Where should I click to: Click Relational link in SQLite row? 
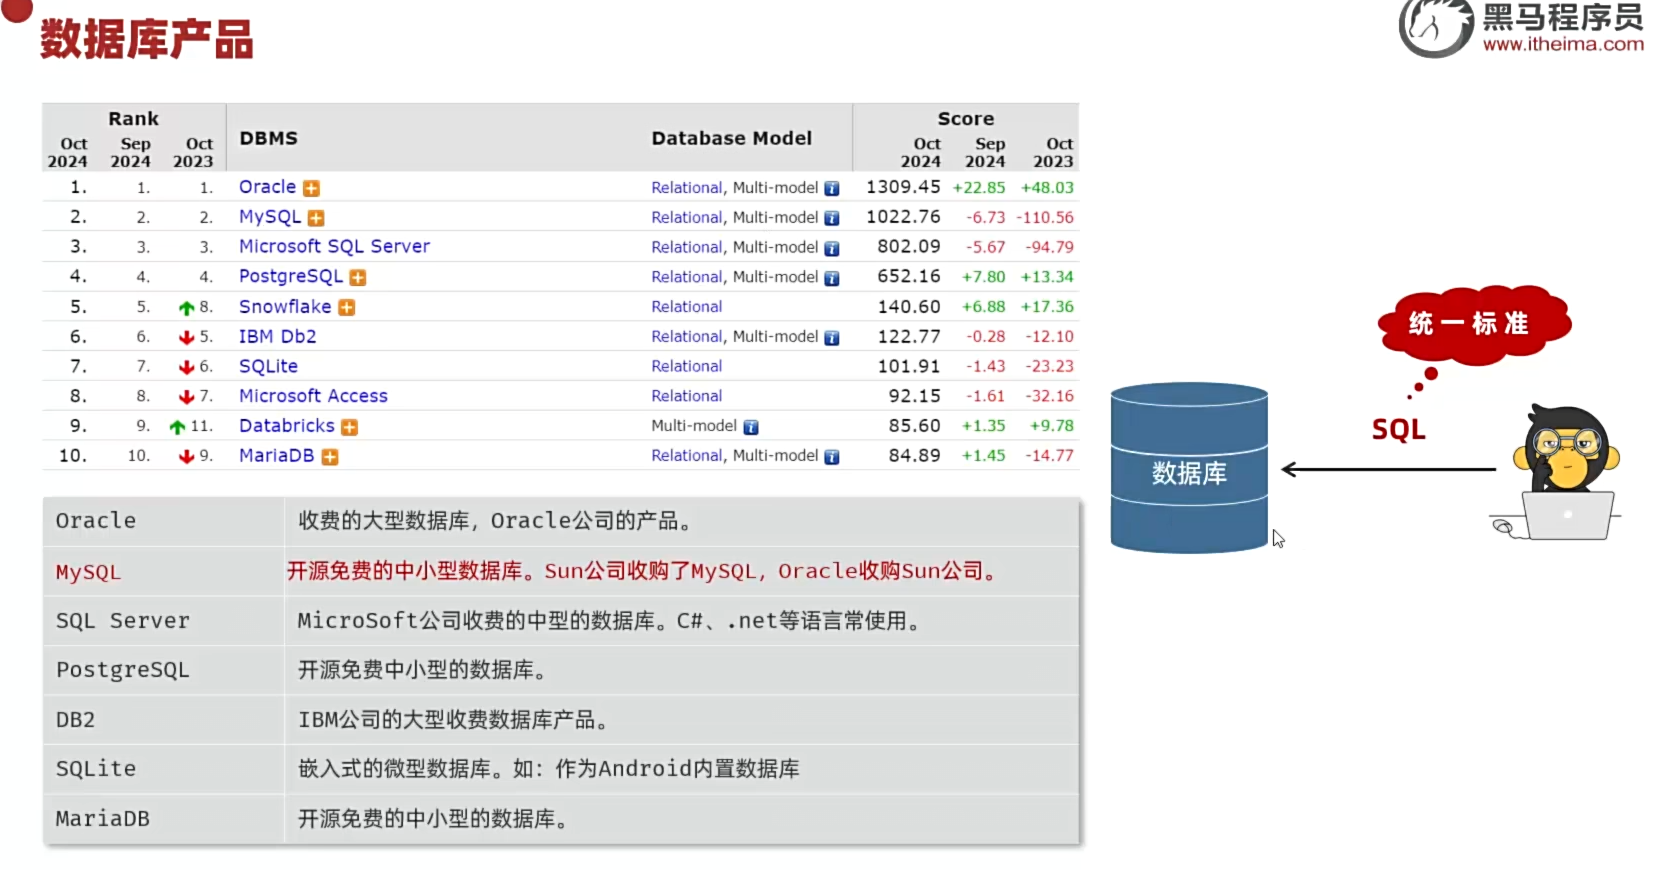coord(687,367)
